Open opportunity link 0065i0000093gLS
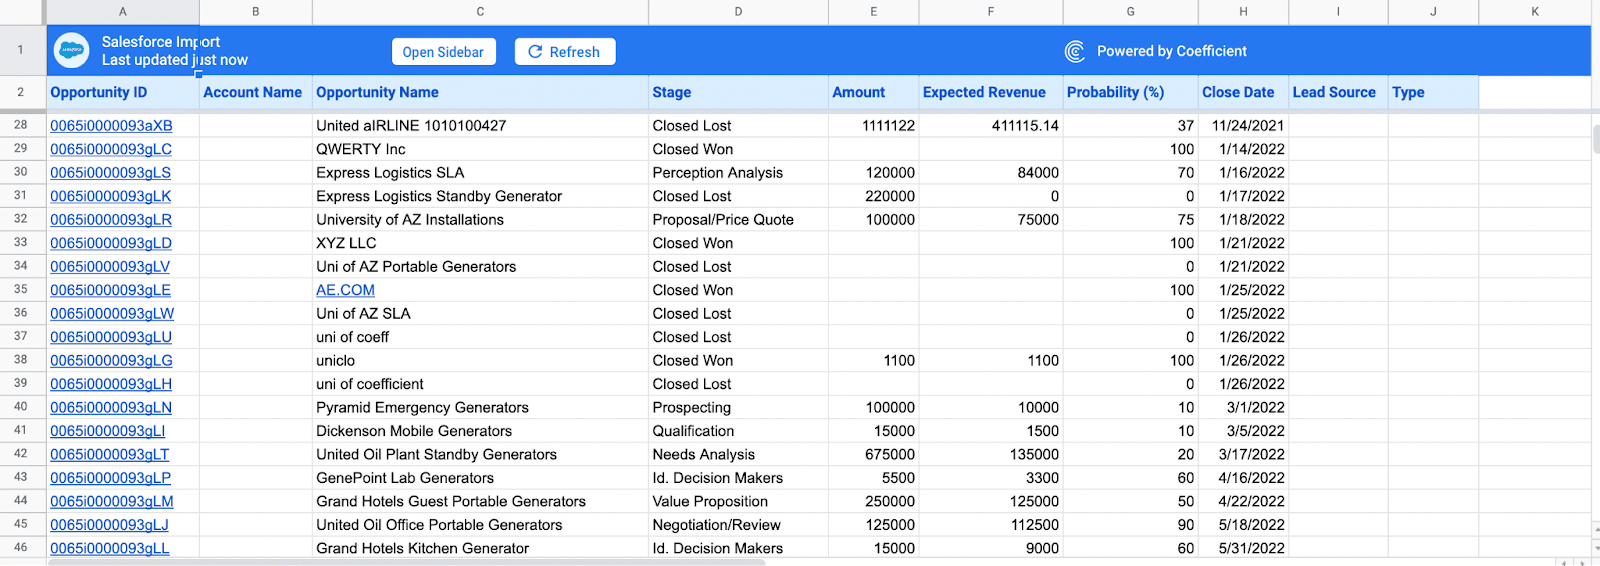The height and width of the screenshot is (566, 1600). click(x=110, y=173)
